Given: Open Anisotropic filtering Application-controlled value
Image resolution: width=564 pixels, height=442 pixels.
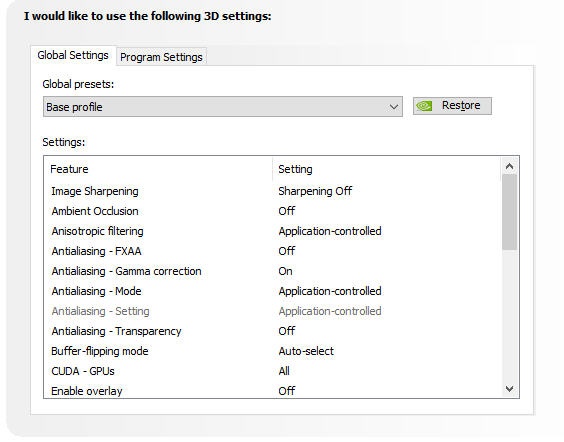Looking at the screenshot, I should tap(330, 231).
